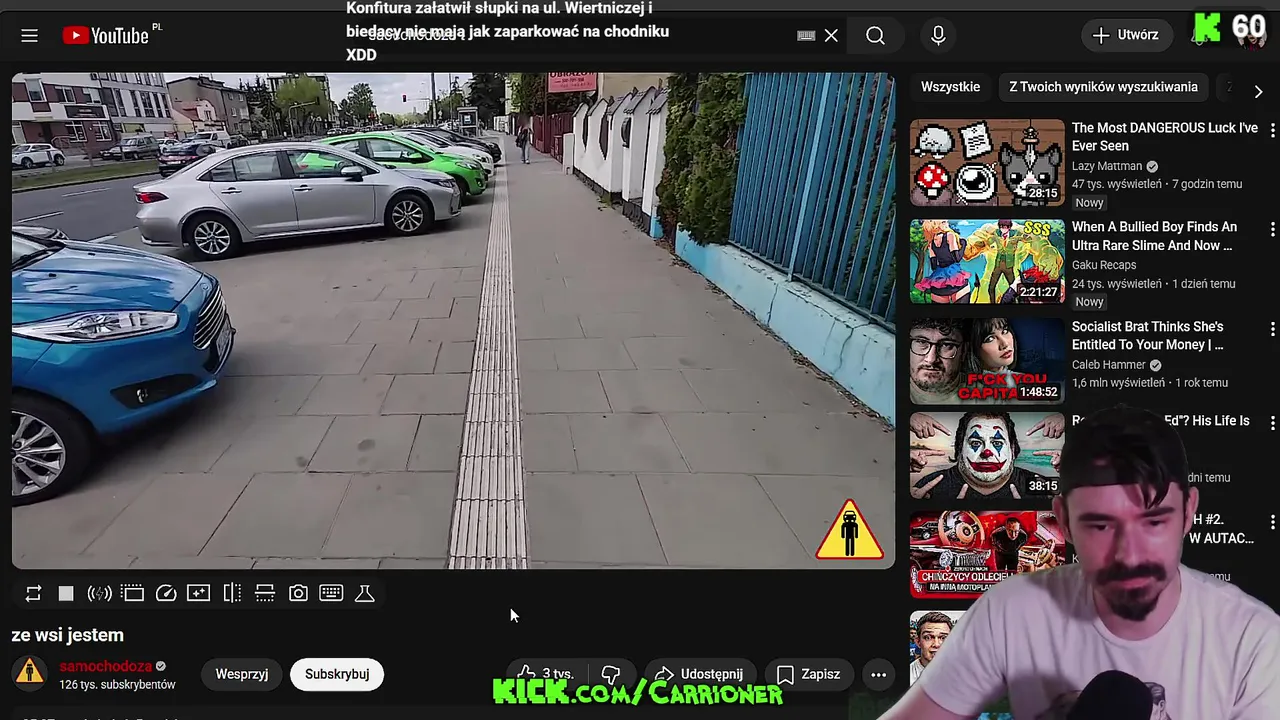1280x720 pixels.
Task: Toggle cinema mode icon under video
Action: 132,593
